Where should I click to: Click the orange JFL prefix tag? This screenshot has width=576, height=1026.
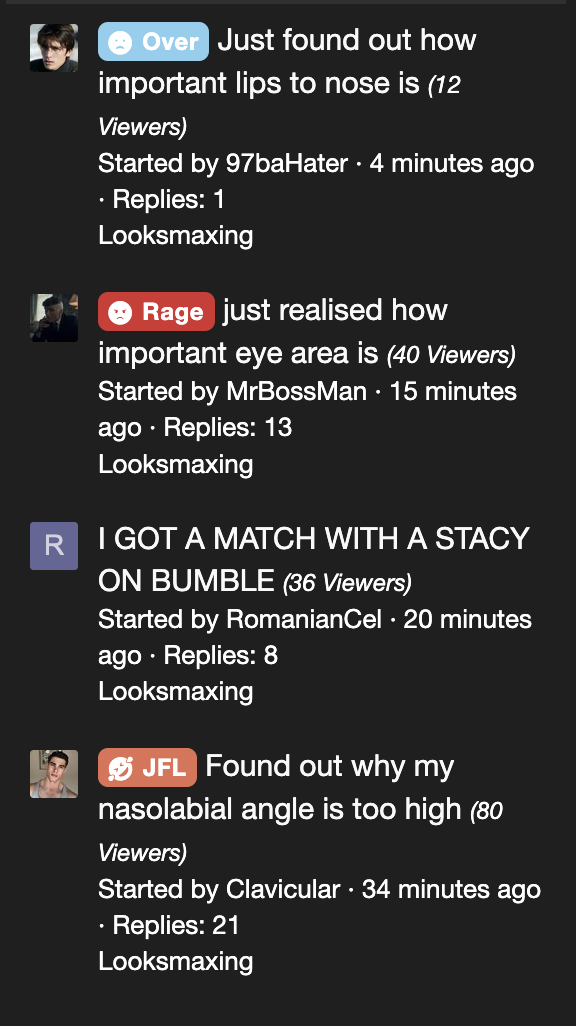[147, 767]
